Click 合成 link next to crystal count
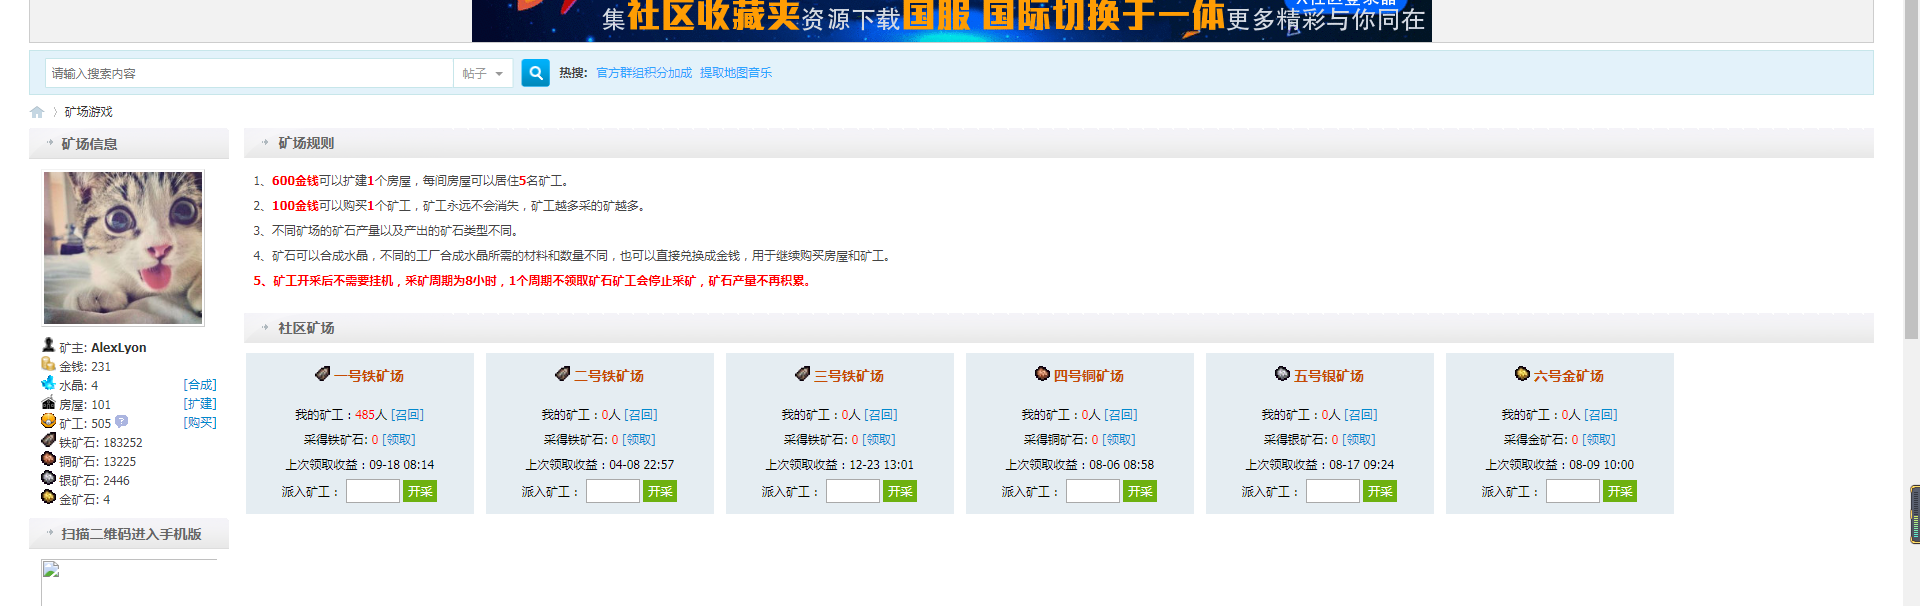The height and width of the screenshot is (606, 1920). click(x=200, y=385)
